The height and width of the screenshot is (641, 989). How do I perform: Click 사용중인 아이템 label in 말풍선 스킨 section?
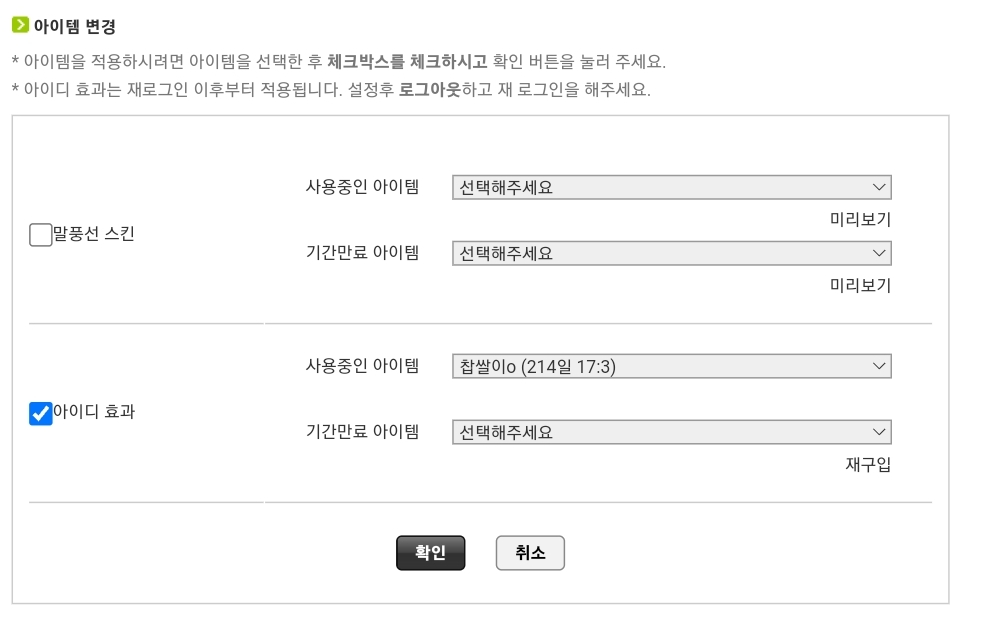(x=362, y=187)
